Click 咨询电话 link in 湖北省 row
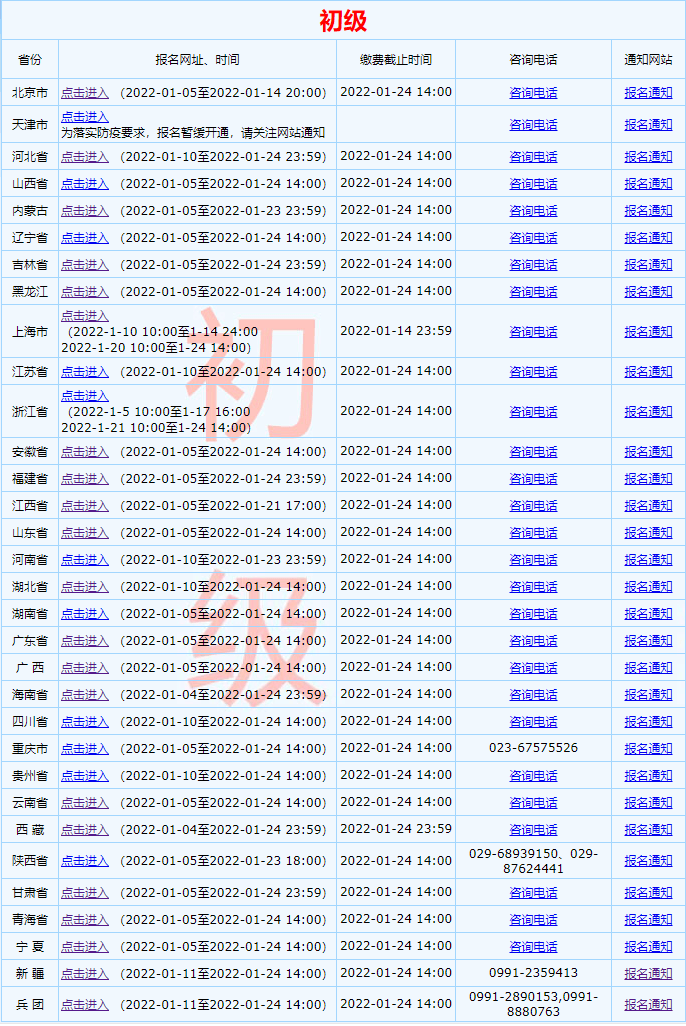The image size is (686, 1026). coord(533,587)
